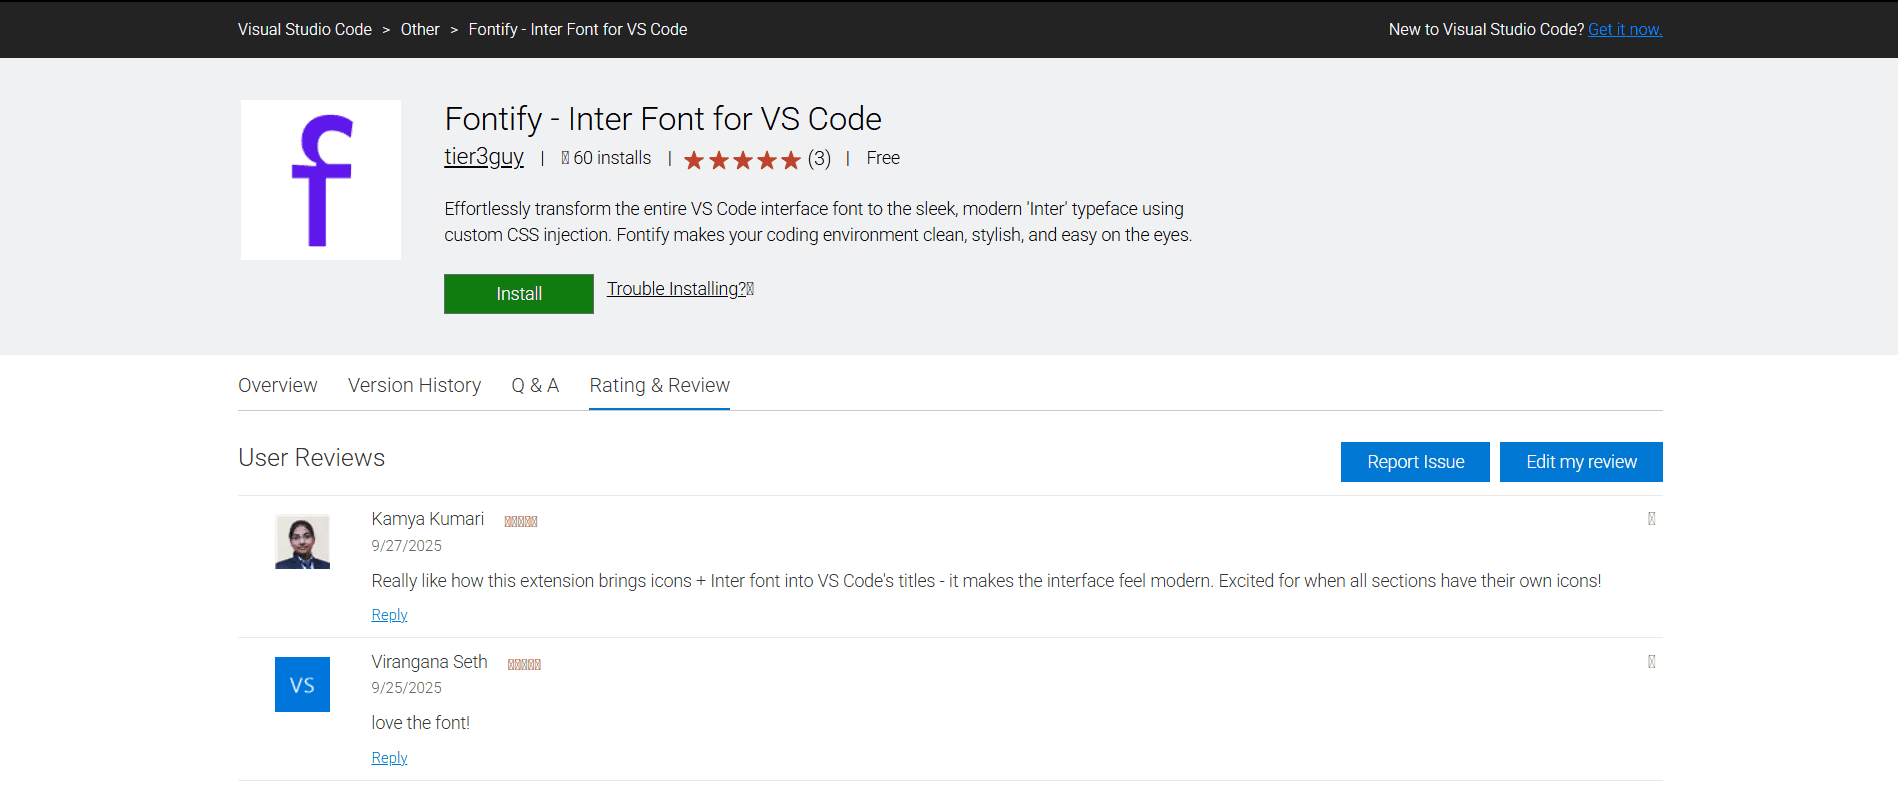The image size is (1898, 803).
Task: Open Edit my review
Action: tap(1581, 462)
